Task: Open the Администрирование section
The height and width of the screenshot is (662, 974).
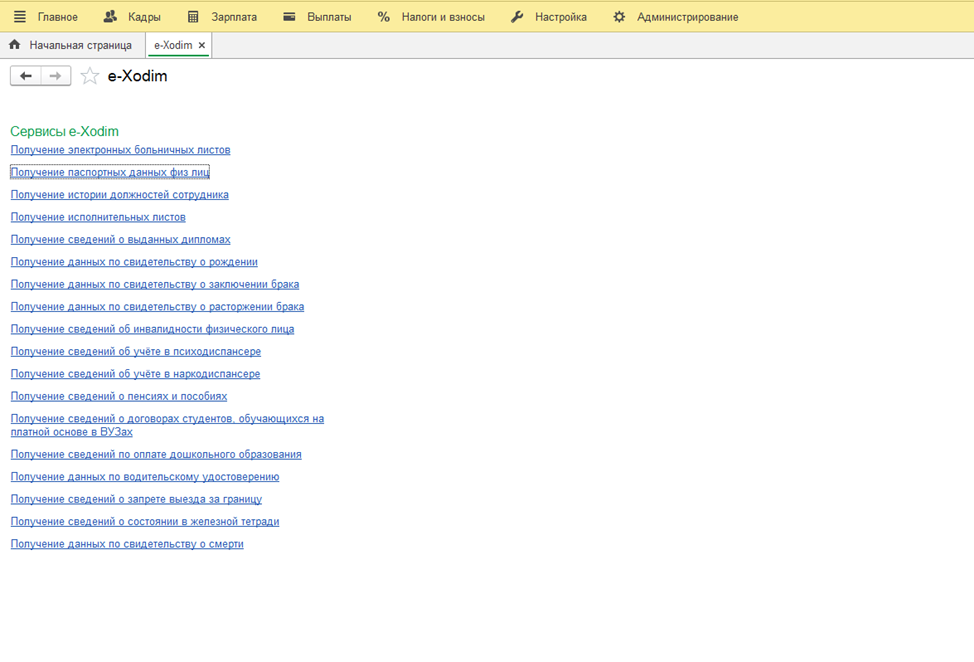Action: [676, 17]
